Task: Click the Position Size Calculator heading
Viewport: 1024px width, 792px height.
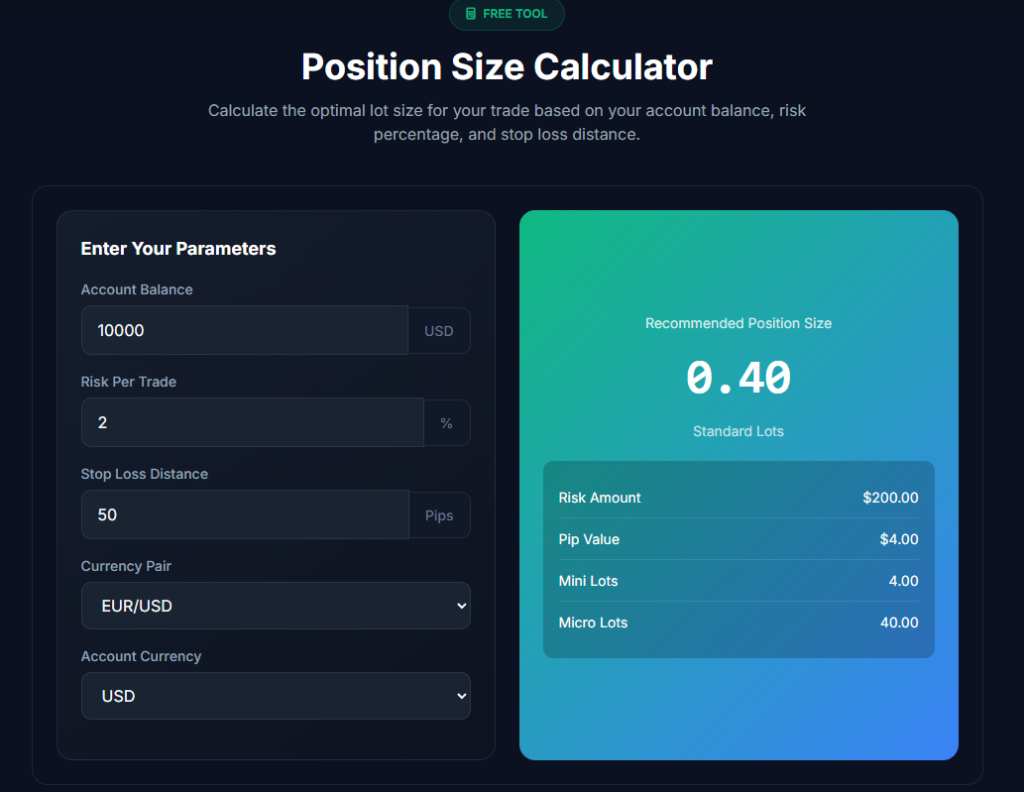Action: 507,66
